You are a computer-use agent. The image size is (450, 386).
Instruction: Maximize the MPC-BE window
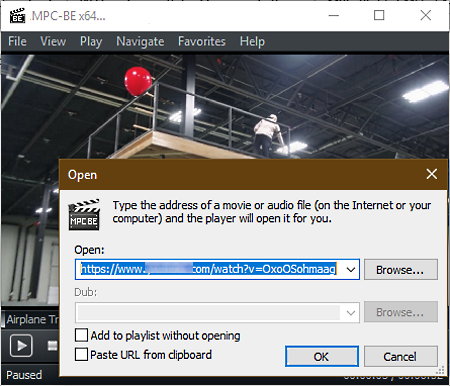coord(379,15)
